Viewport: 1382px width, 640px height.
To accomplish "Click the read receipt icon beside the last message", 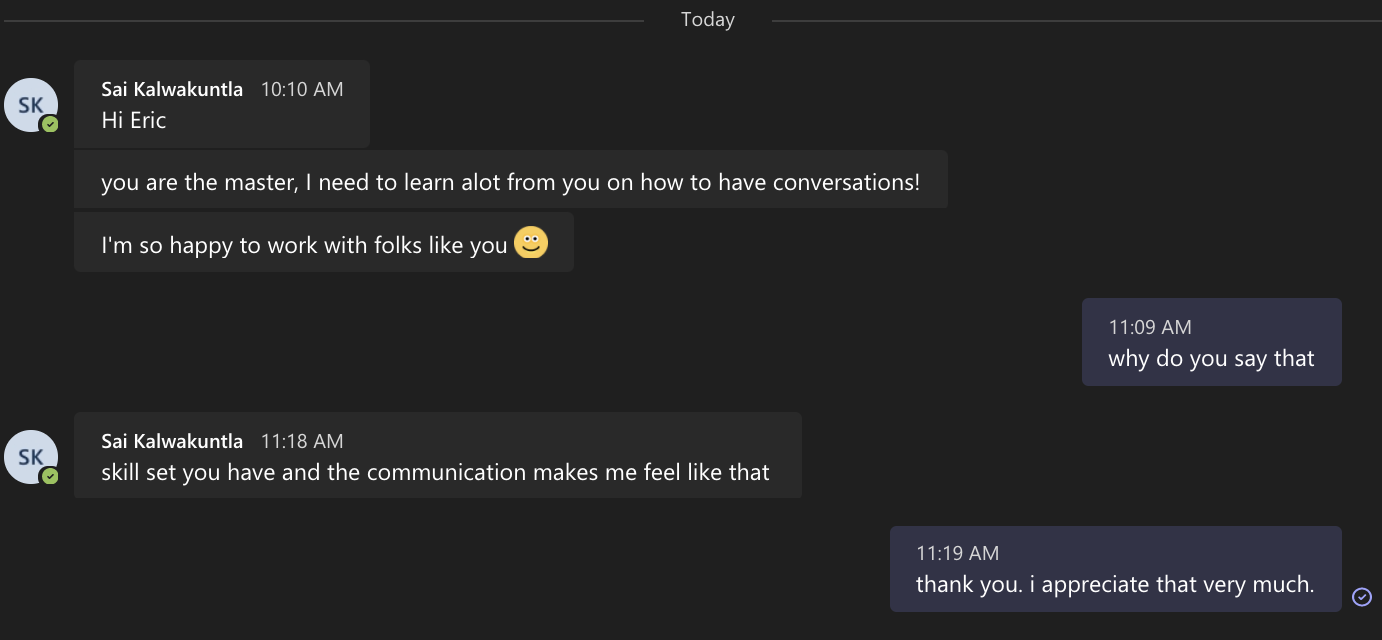I will tap(1361, 597).
